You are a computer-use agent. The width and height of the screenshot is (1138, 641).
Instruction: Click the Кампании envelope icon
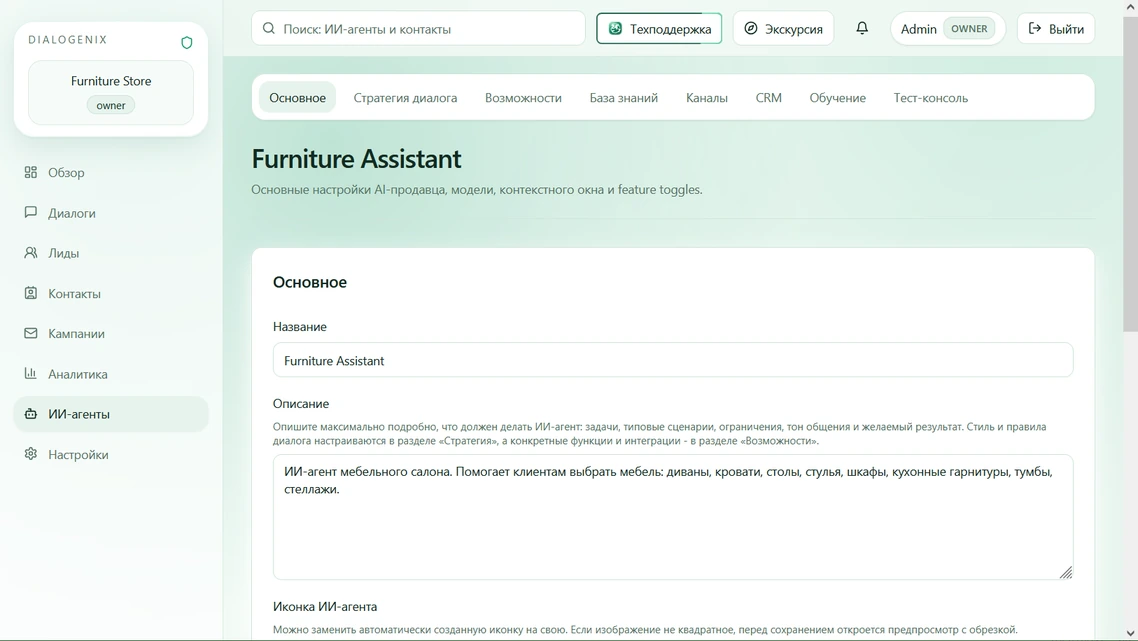pos(30,333)
